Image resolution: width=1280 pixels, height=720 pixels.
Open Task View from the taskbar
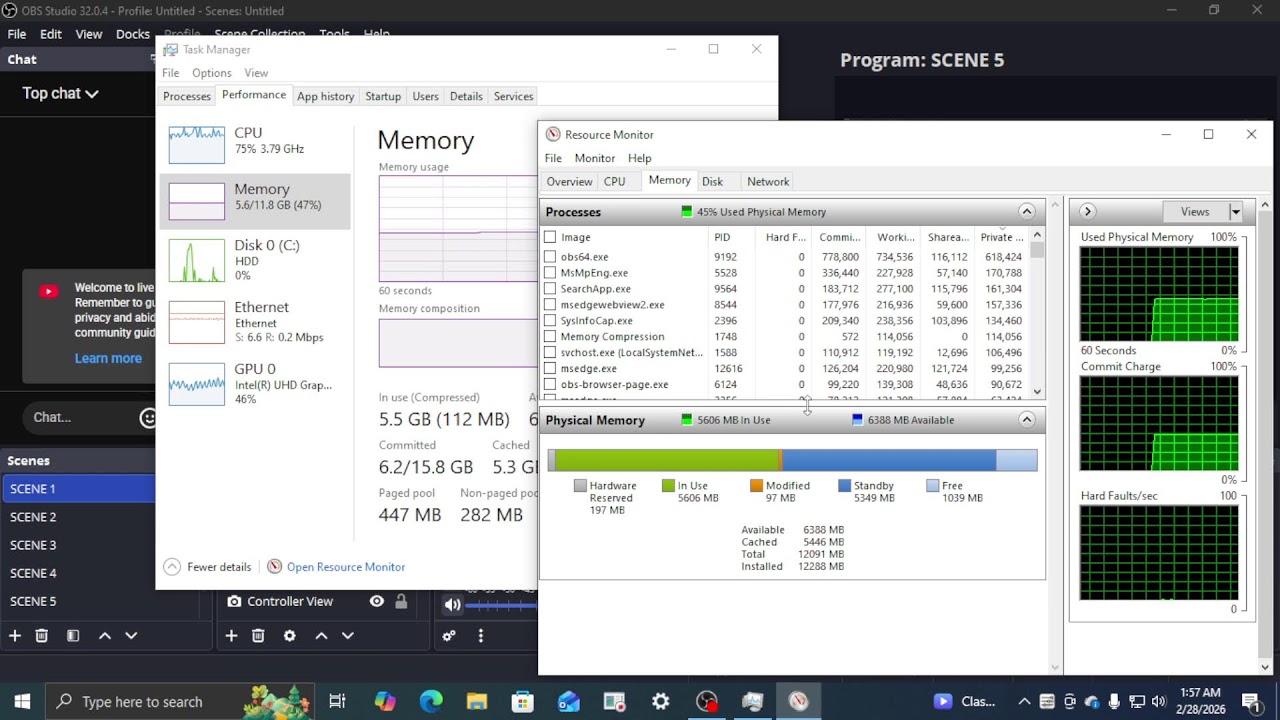tap(337, 702)
